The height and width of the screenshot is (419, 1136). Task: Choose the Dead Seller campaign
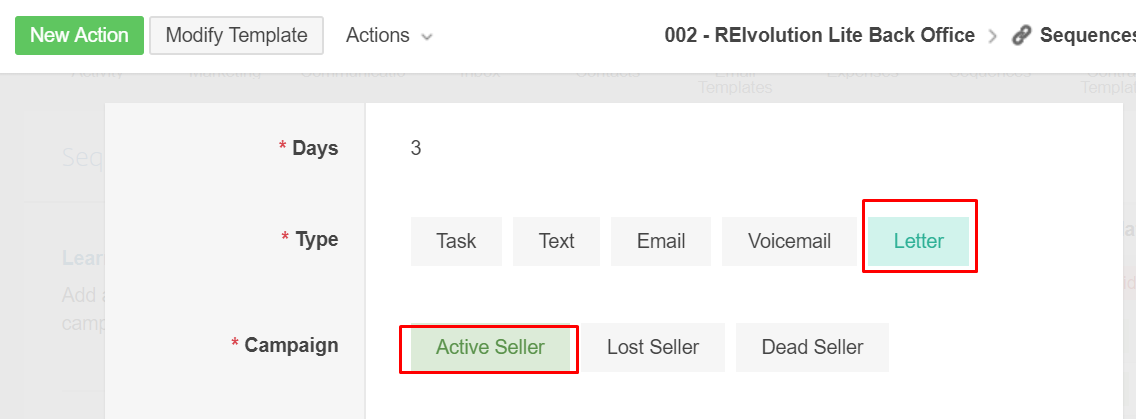812,347
